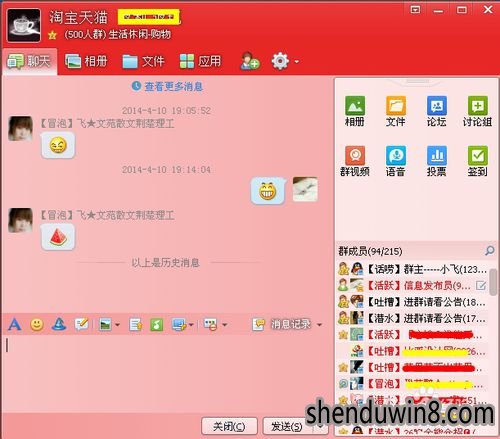Expand the send picture dropdown arrow

[x=117, y=324]
